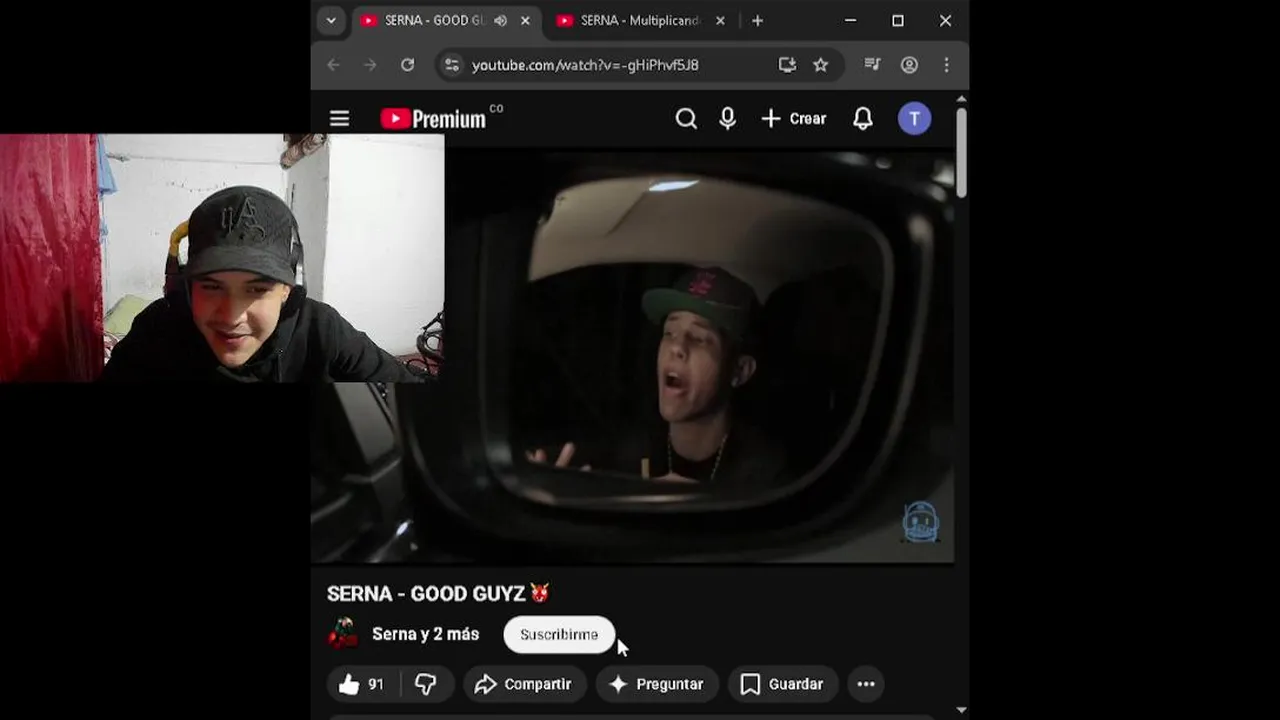This screenshot has height=720, width=1280.
Task: Dislike the video
Action: pos(427,684)
